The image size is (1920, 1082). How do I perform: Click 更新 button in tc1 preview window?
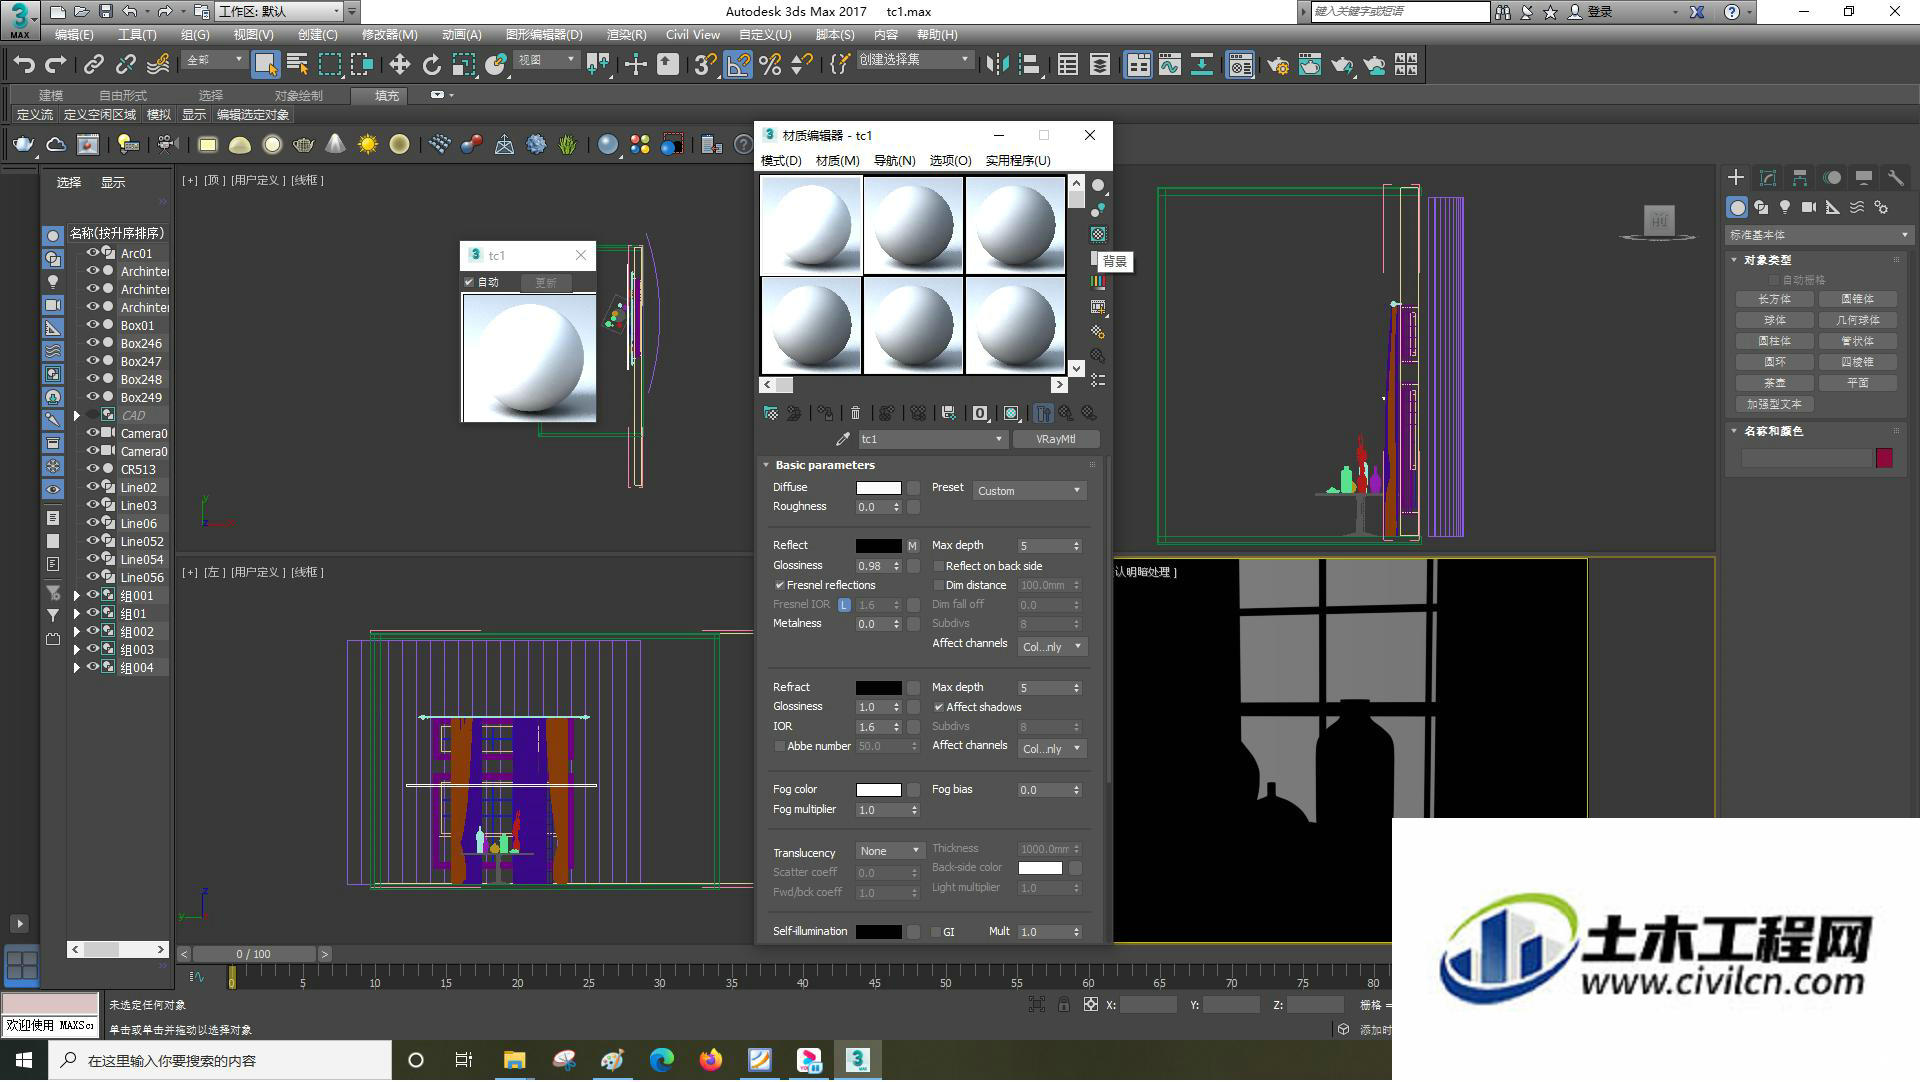point(546,283)
